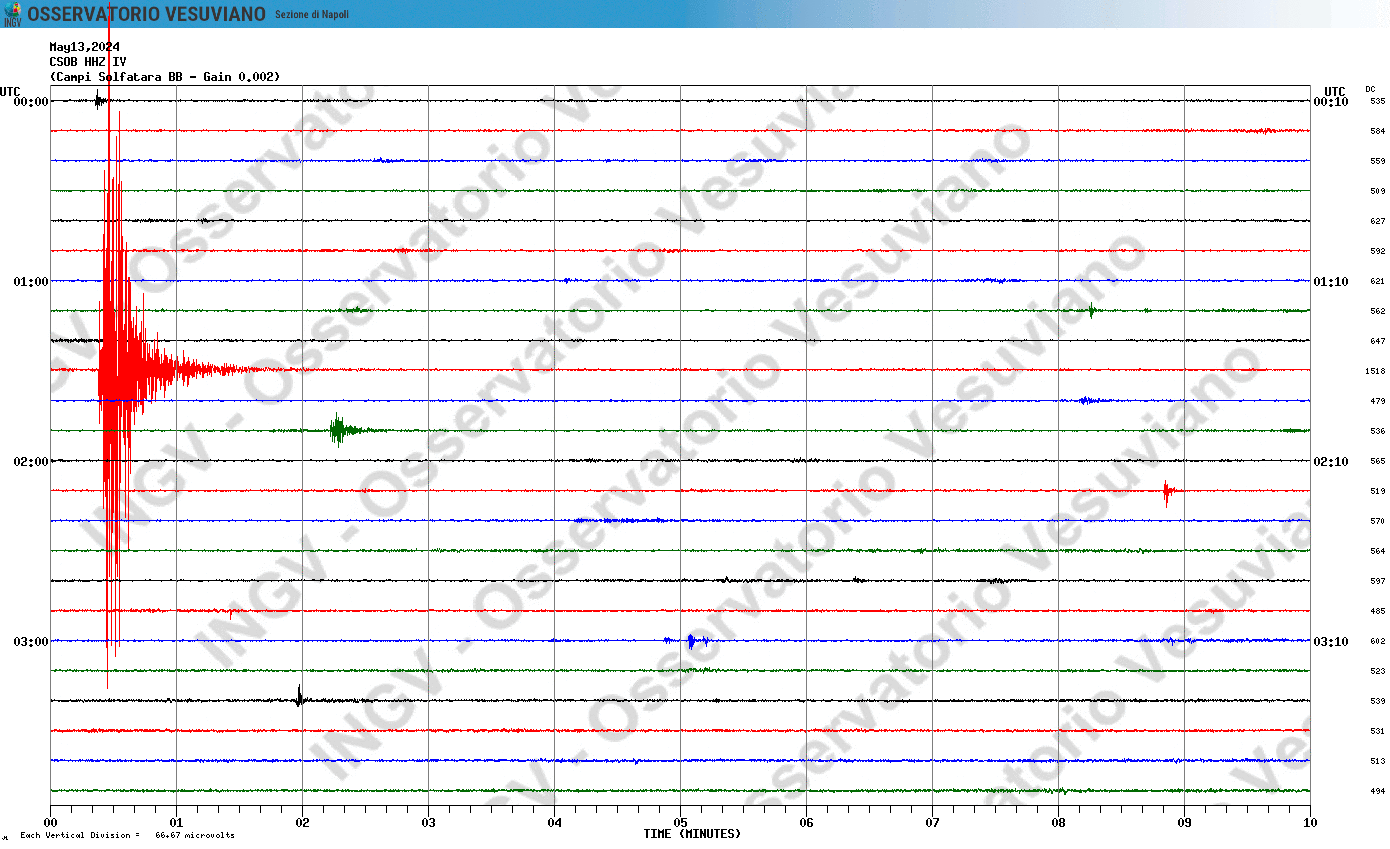Click the station code 'CSOB HHZ IV'
This screenshot has height=849, width=1390.
coord(88,62)
